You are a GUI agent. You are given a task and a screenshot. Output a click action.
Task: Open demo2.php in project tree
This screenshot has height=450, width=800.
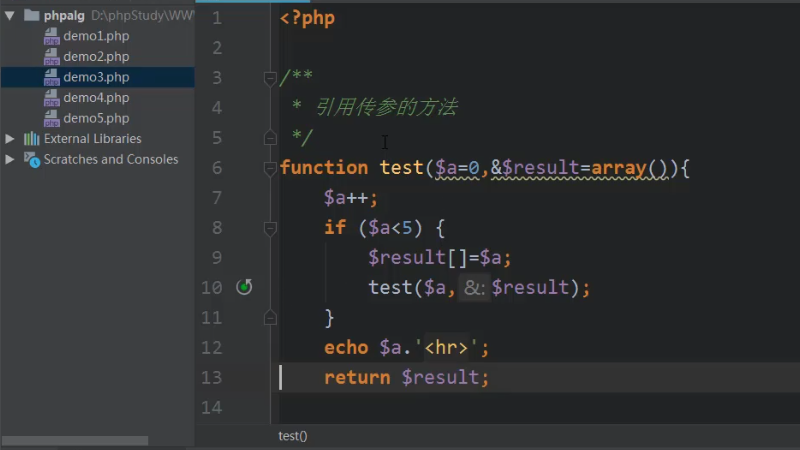(x=96, y=57)
